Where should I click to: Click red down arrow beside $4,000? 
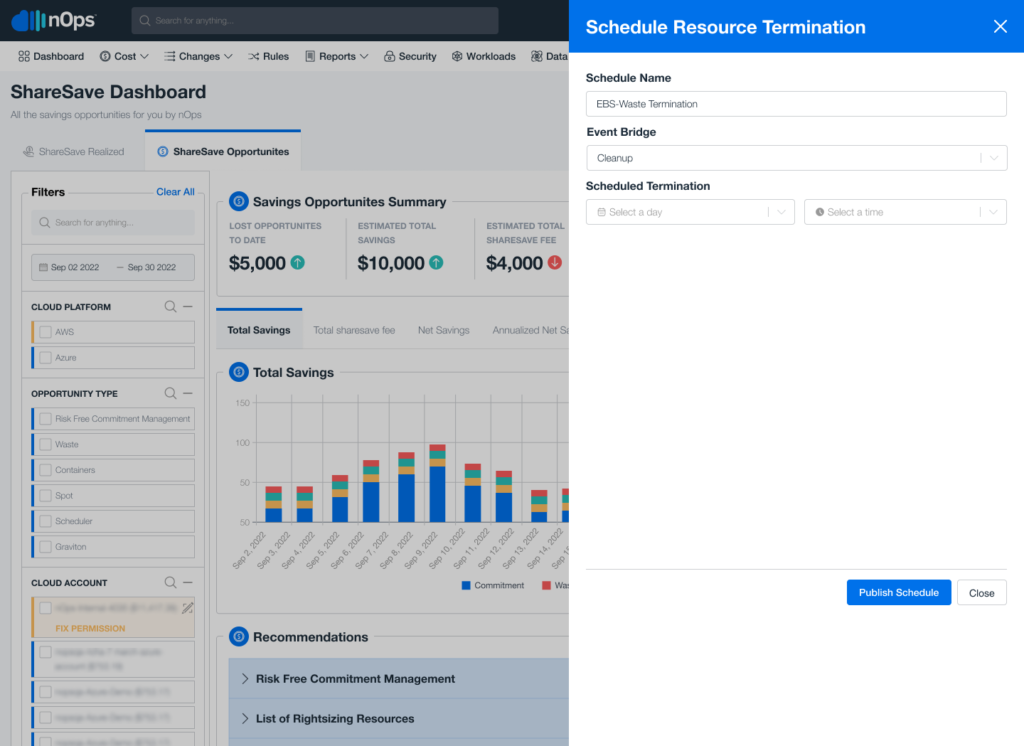click(x=554, y=263)
